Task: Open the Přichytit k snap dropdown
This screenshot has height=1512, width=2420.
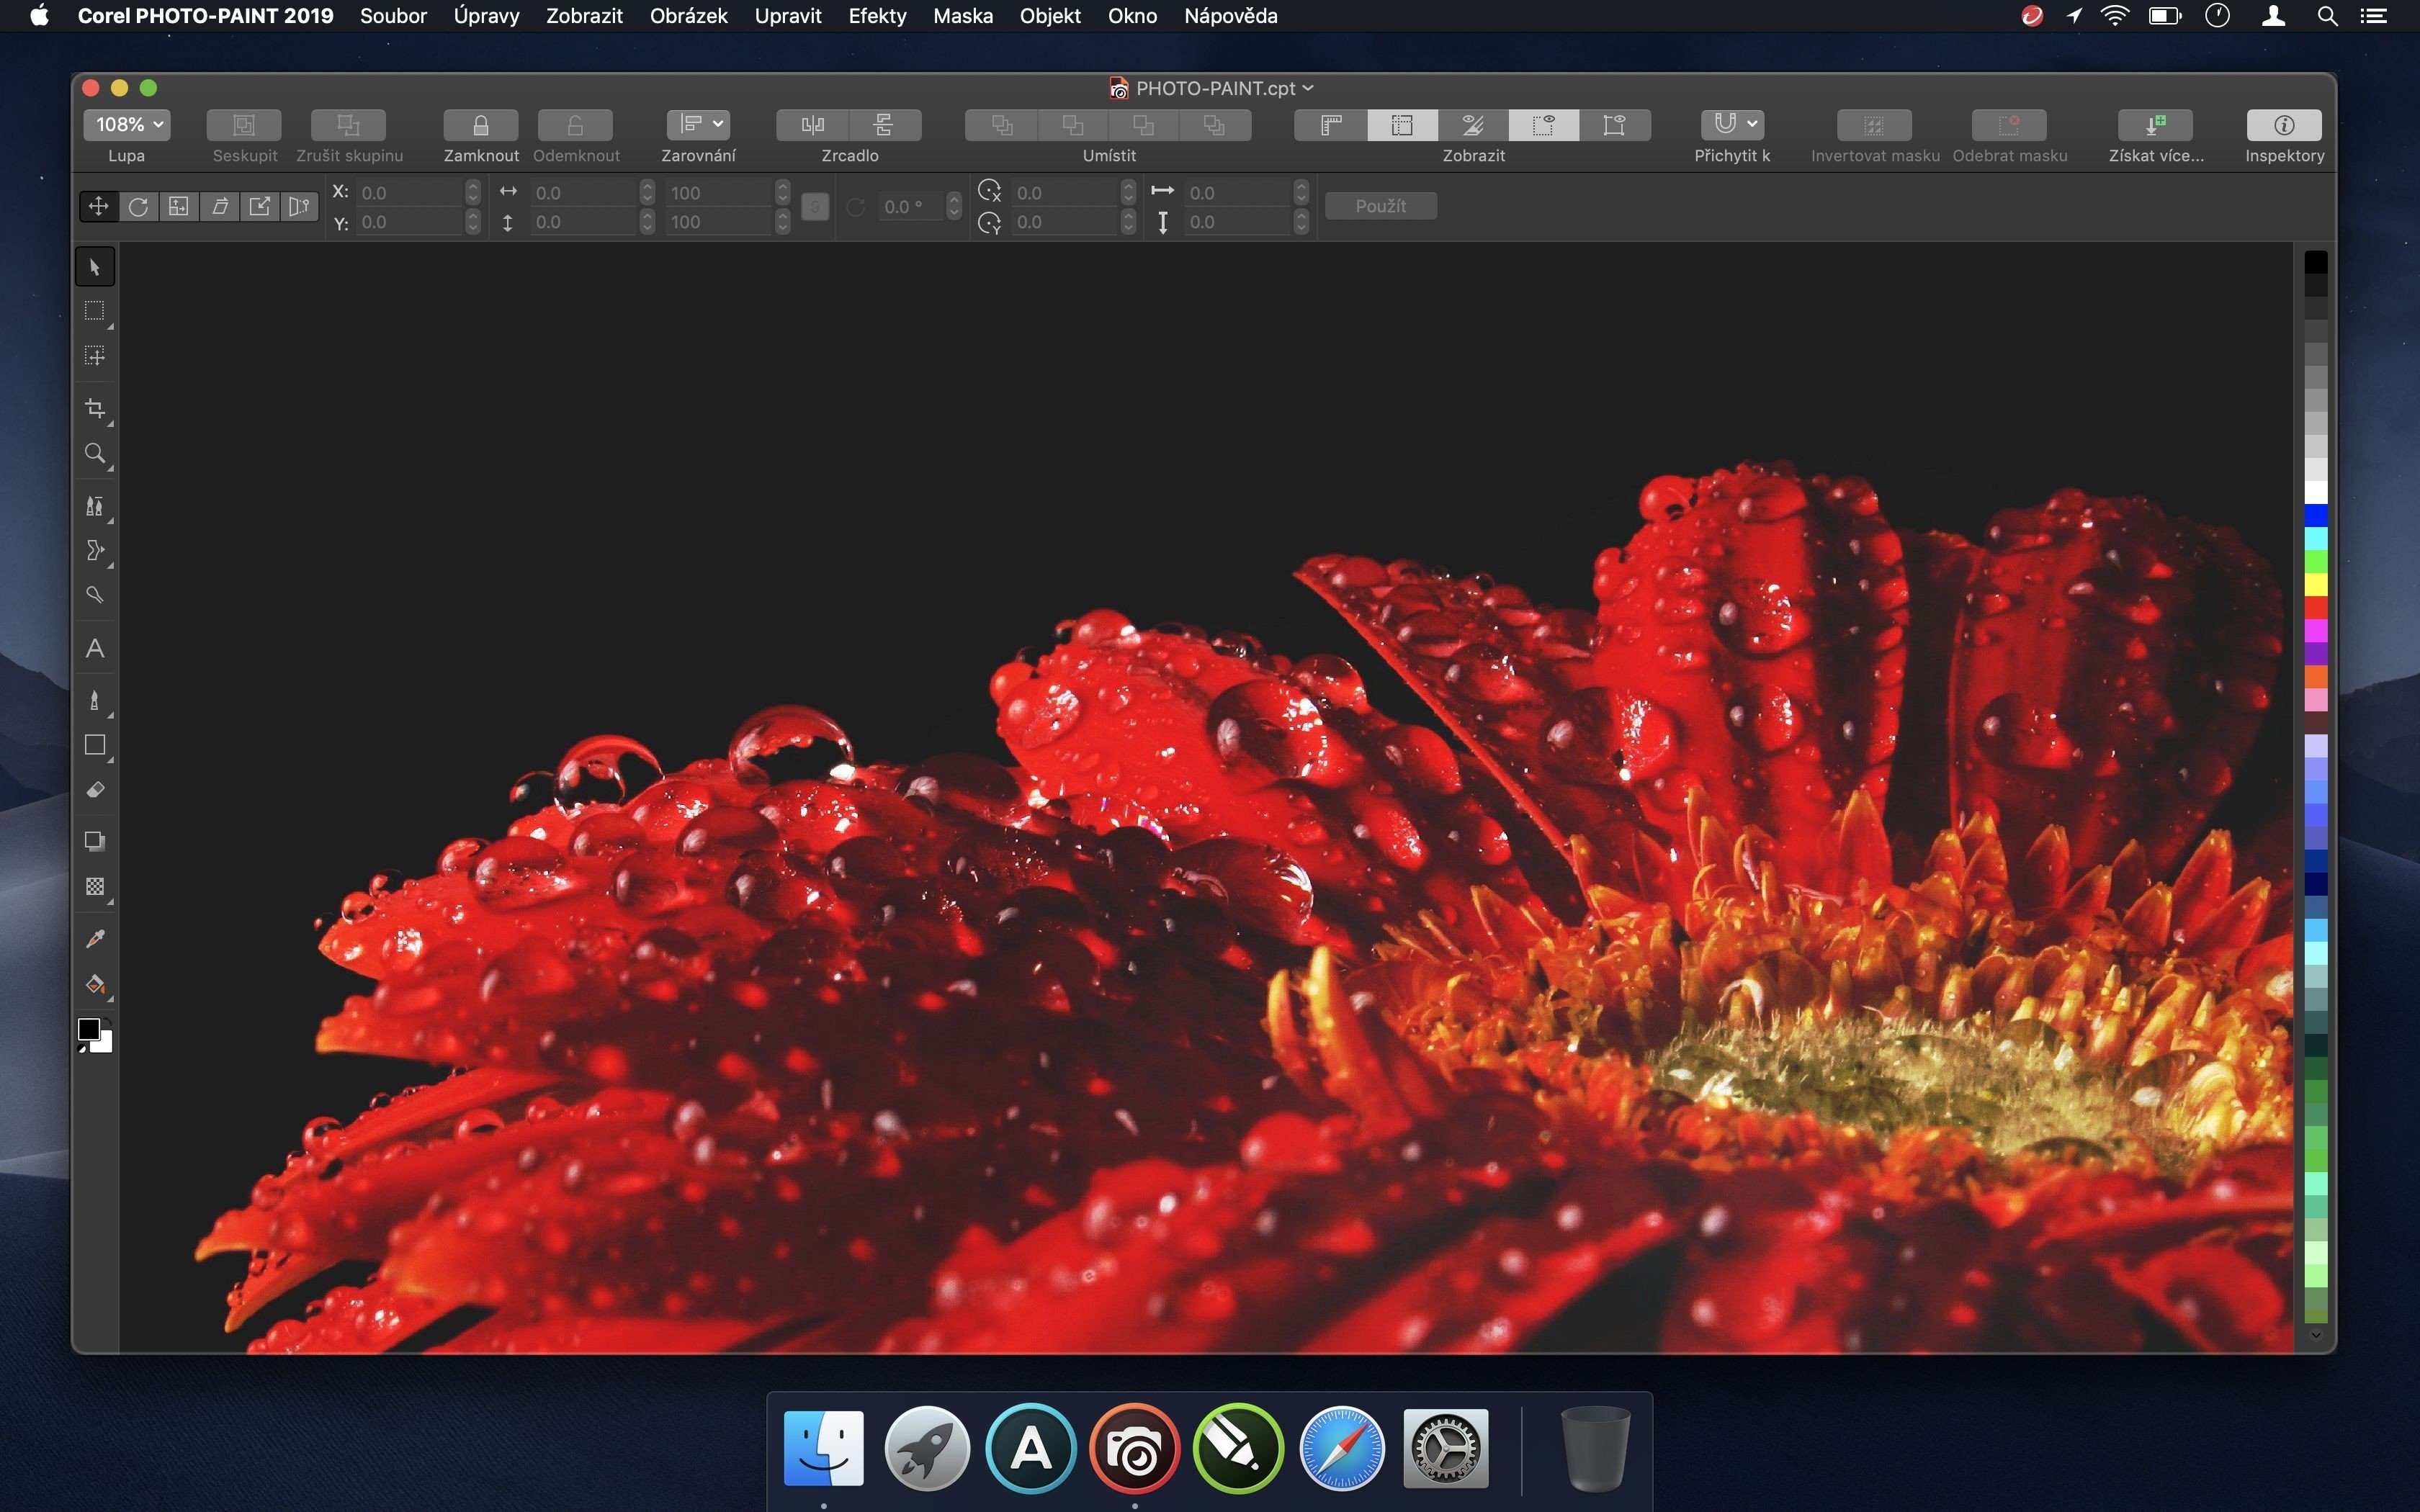Action: (1732, 124)
